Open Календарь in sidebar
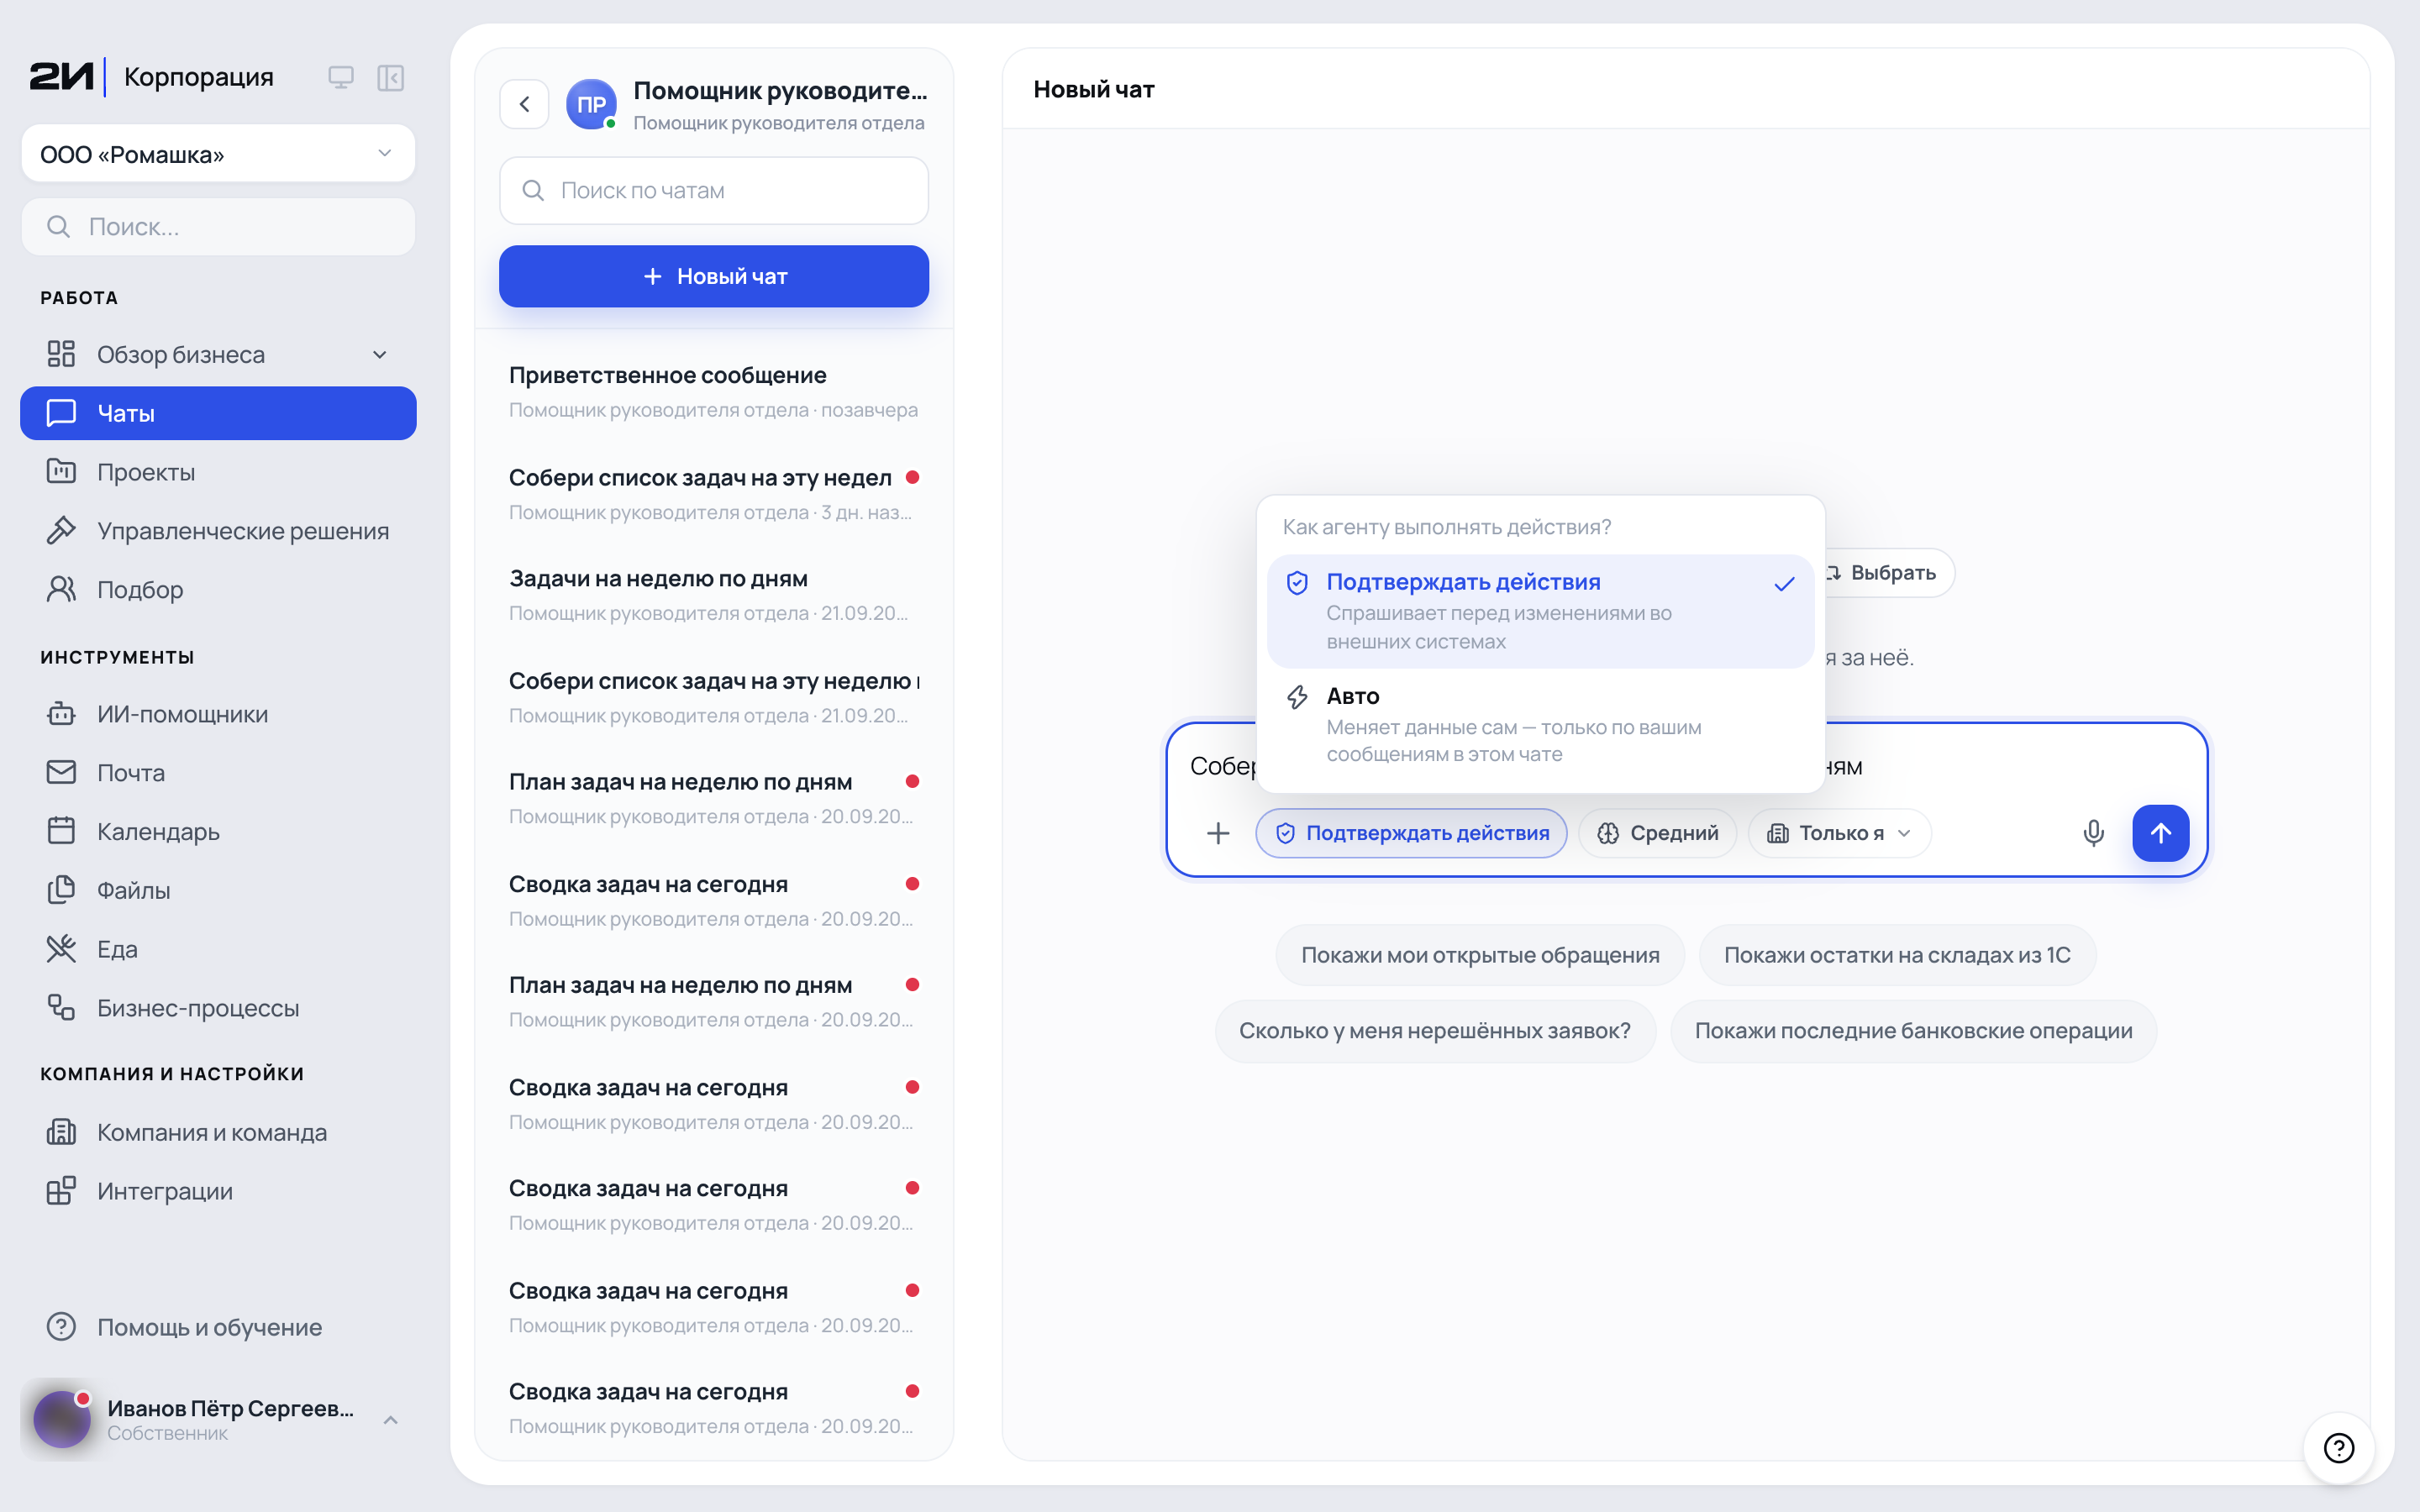The width and height of the screenshot is (2420, 1512). [x=218, y=832]
